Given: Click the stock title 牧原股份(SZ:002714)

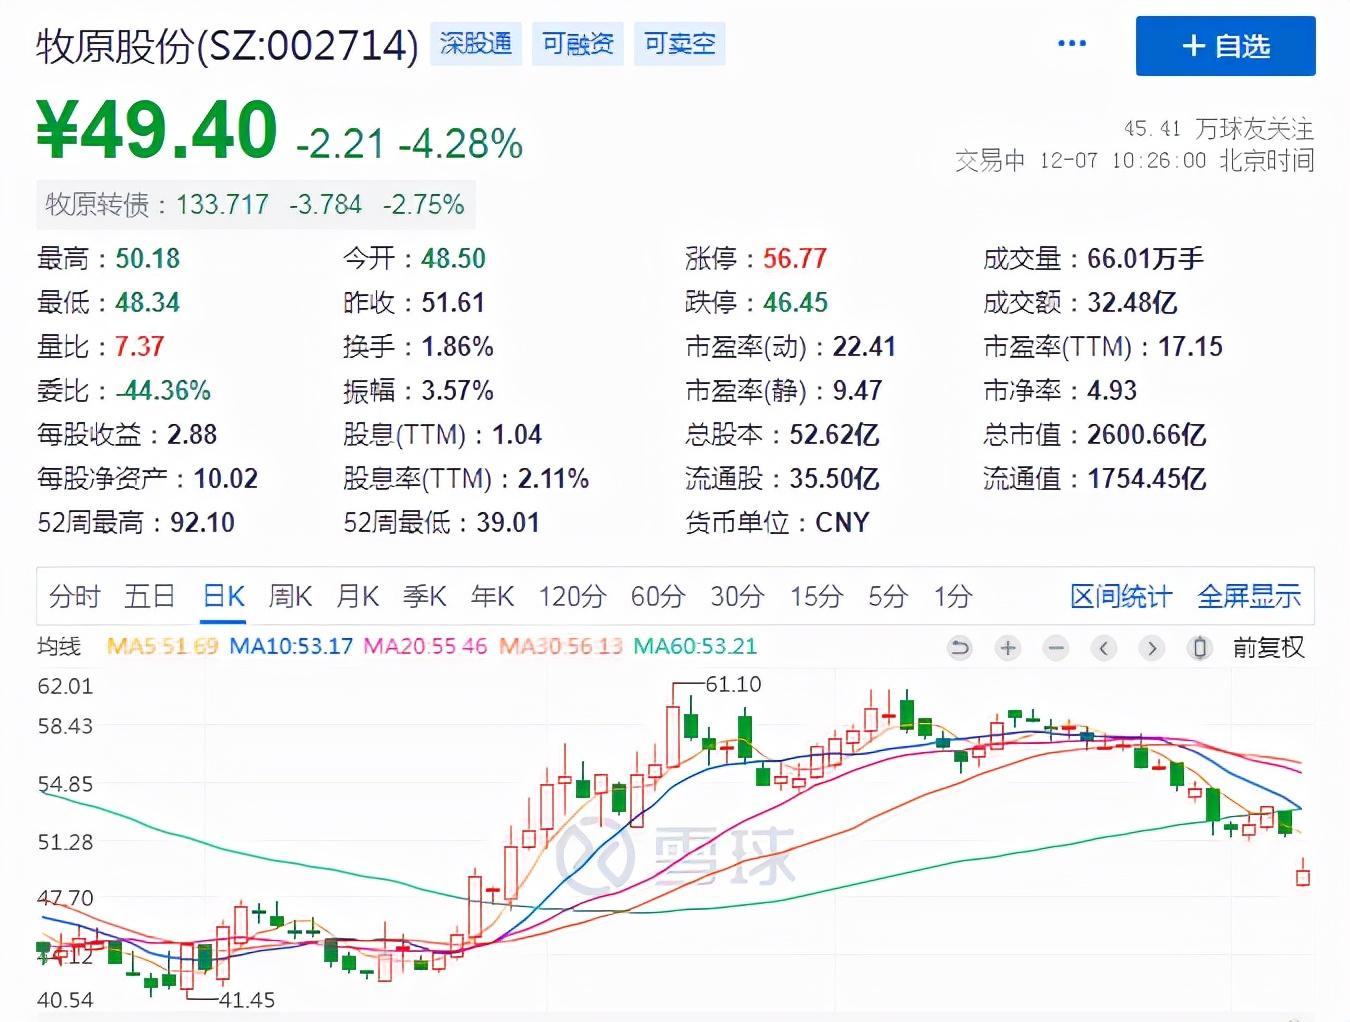Looking at the screenshot, I should coord(227,46).
